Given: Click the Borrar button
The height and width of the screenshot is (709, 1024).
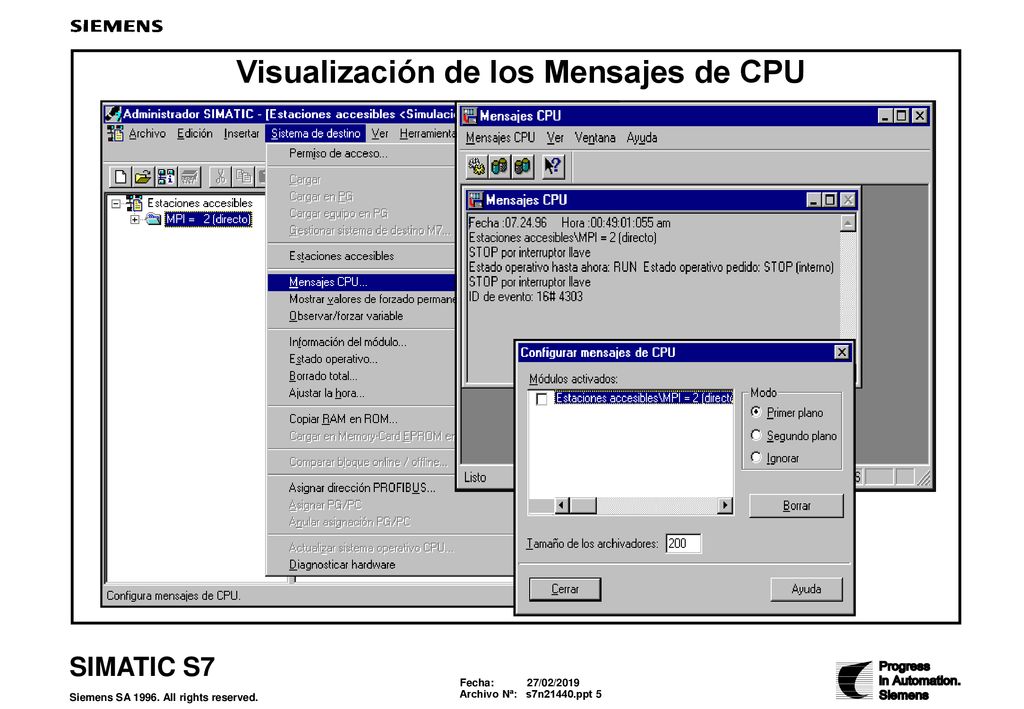Looking at the screenshot, I should click(x=796, y=506).
